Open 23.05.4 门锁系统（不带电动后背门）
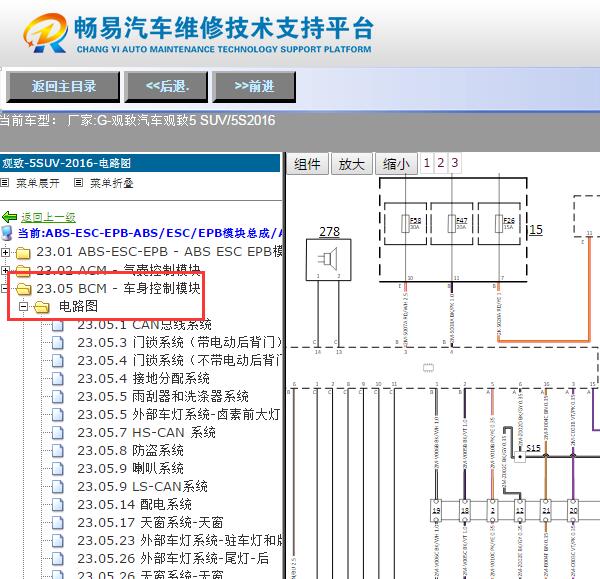This screenshot has width=600, height=579. (x=179, y=360)
